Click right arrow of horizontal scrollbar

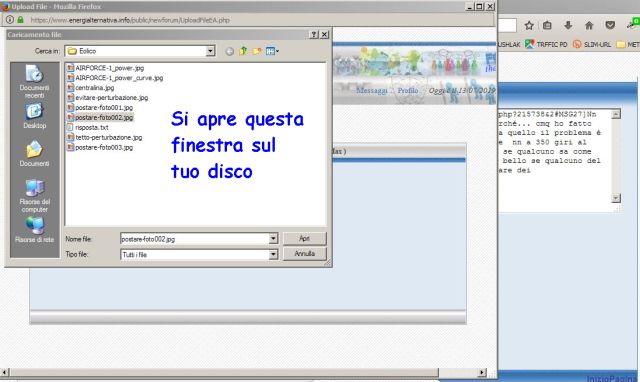pyautogui.click(x=482, y=372)
